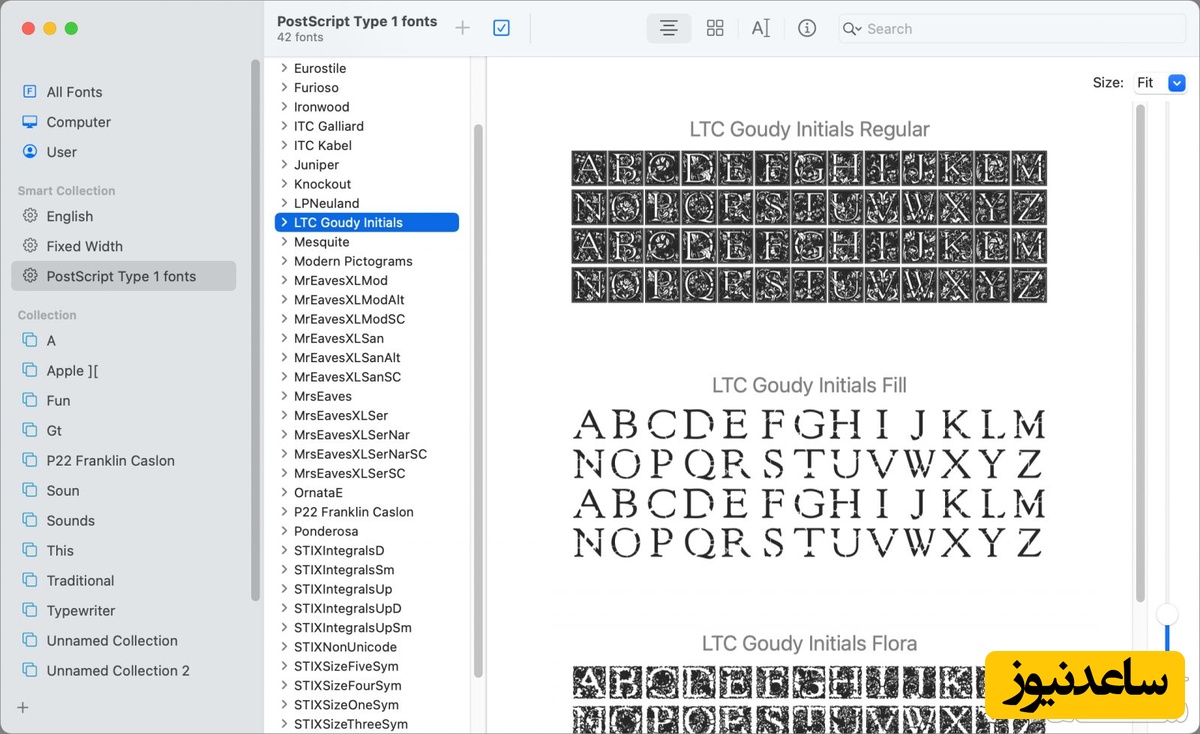Click the plus icon to add fonts
Screen dimensions: 1200x734
tap(462, 29)
